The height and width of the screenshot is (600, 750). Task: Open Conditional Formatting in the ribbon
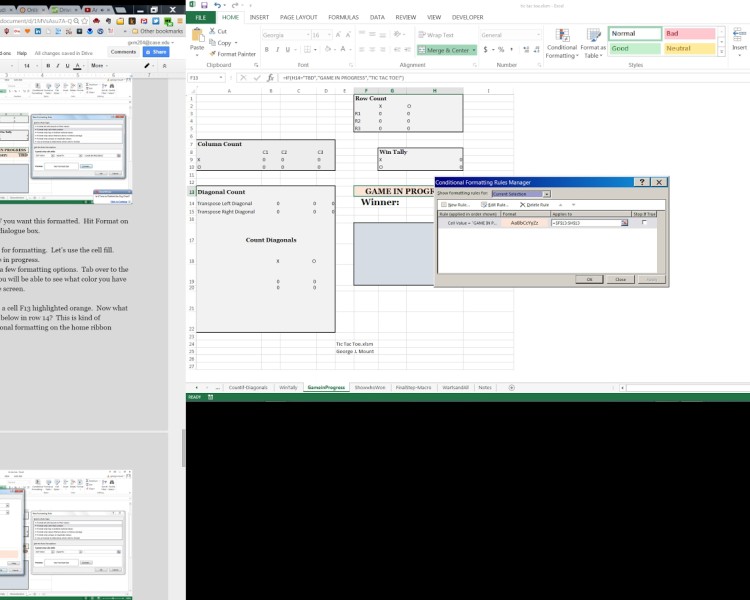tap(562, 42)
